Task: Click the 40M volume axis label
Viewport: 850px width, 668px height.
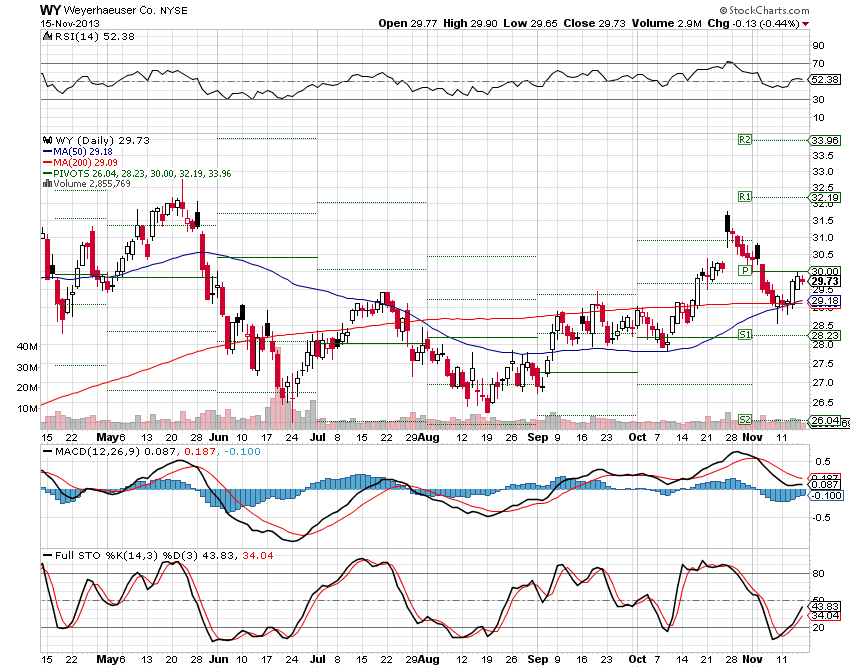Action: point(28,346)
